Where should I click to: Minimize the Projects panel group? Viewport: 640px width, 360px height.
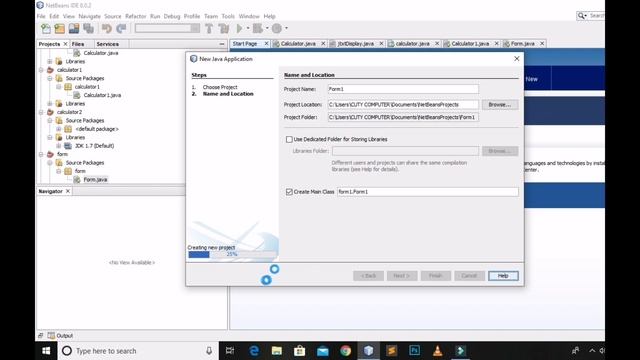[222, 44]
